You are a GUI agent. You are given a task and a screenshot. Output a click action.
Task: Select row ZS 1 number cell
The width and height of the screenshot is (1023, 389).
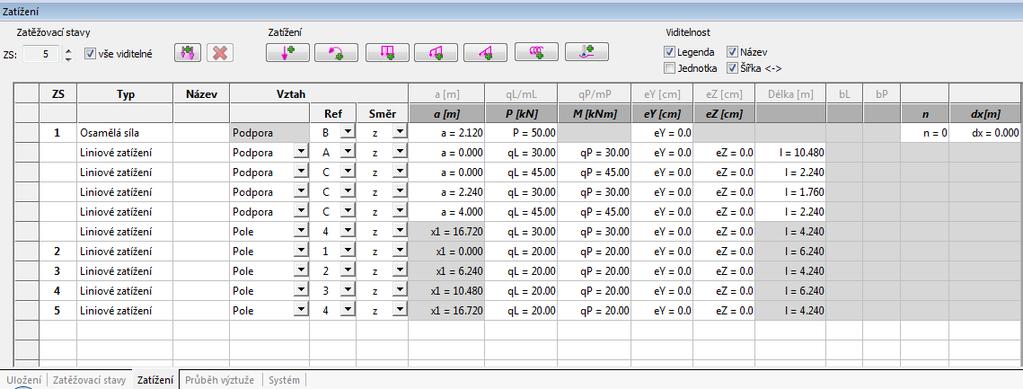click(58, 132)
